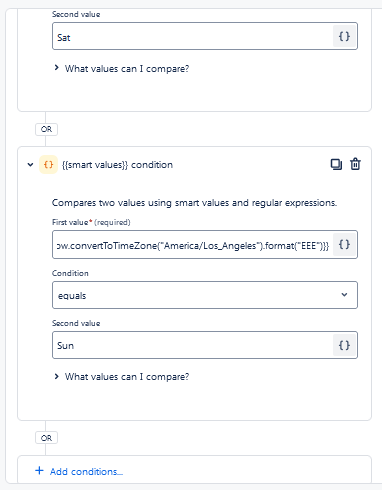
Task: Toggle the OR operator above Add conditions
Action: click(x=46, y=438)
